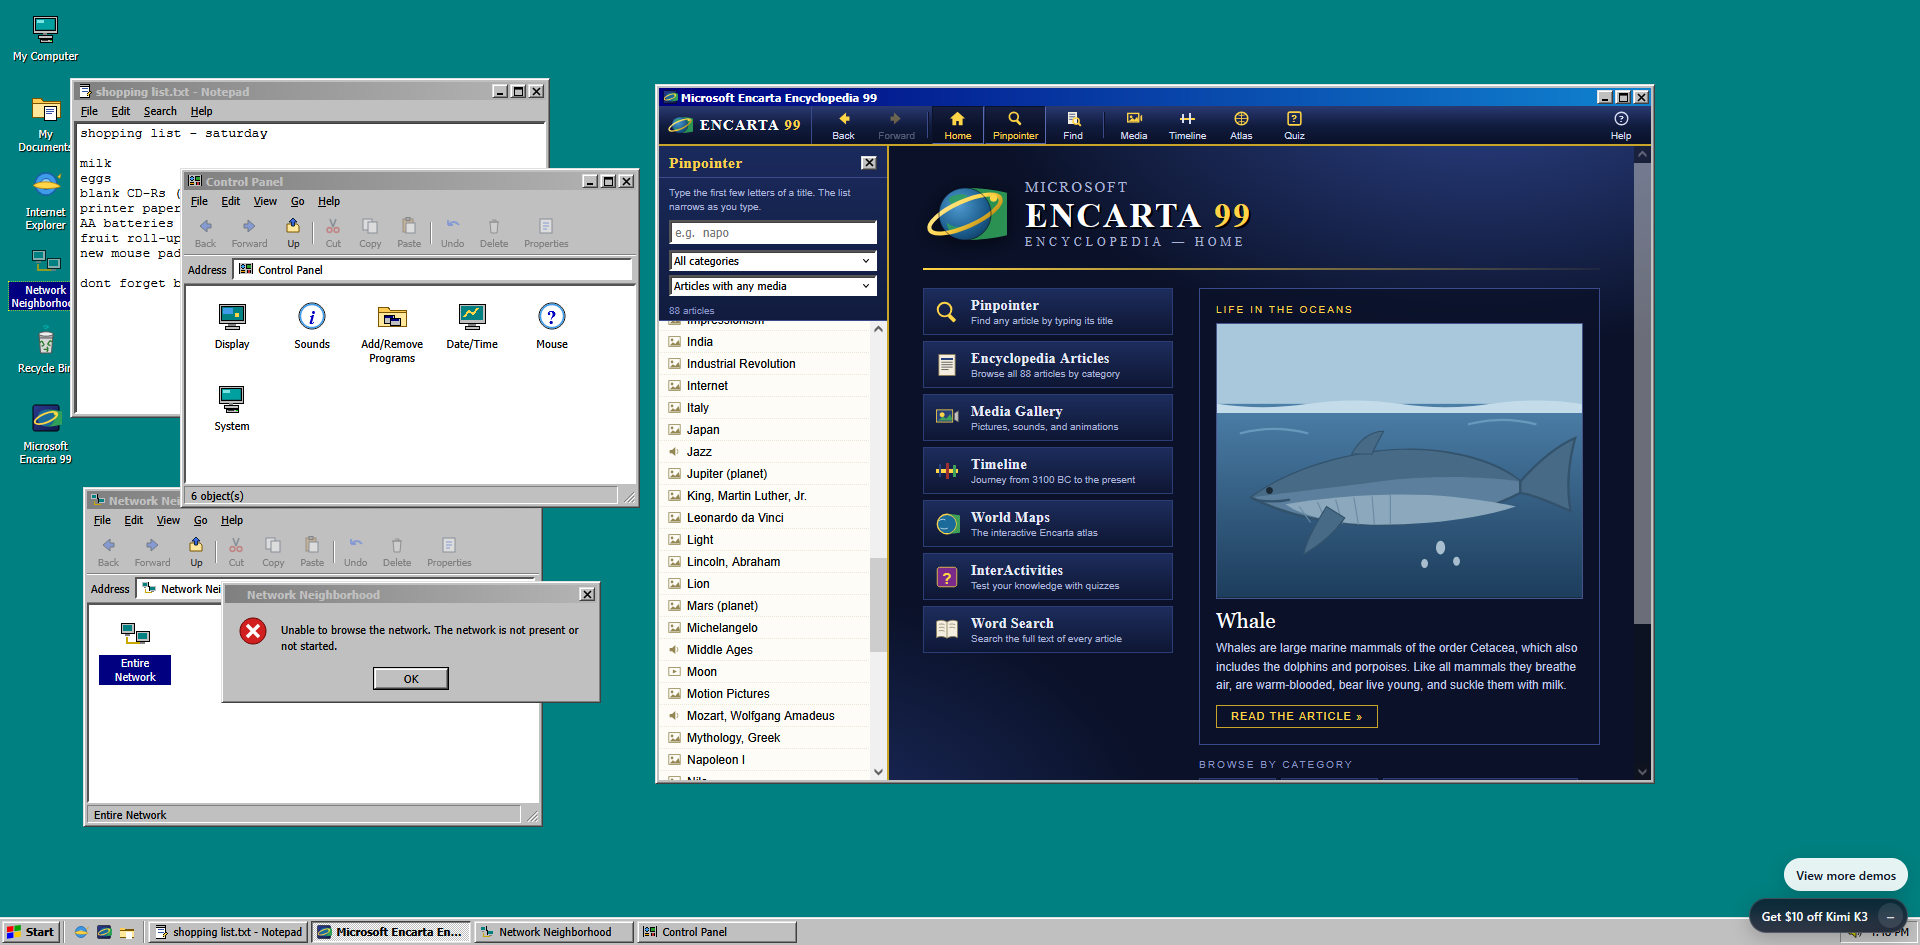
Task: Click the Pinpointer list scroll down arrow
Action: [x=878, y=772]
